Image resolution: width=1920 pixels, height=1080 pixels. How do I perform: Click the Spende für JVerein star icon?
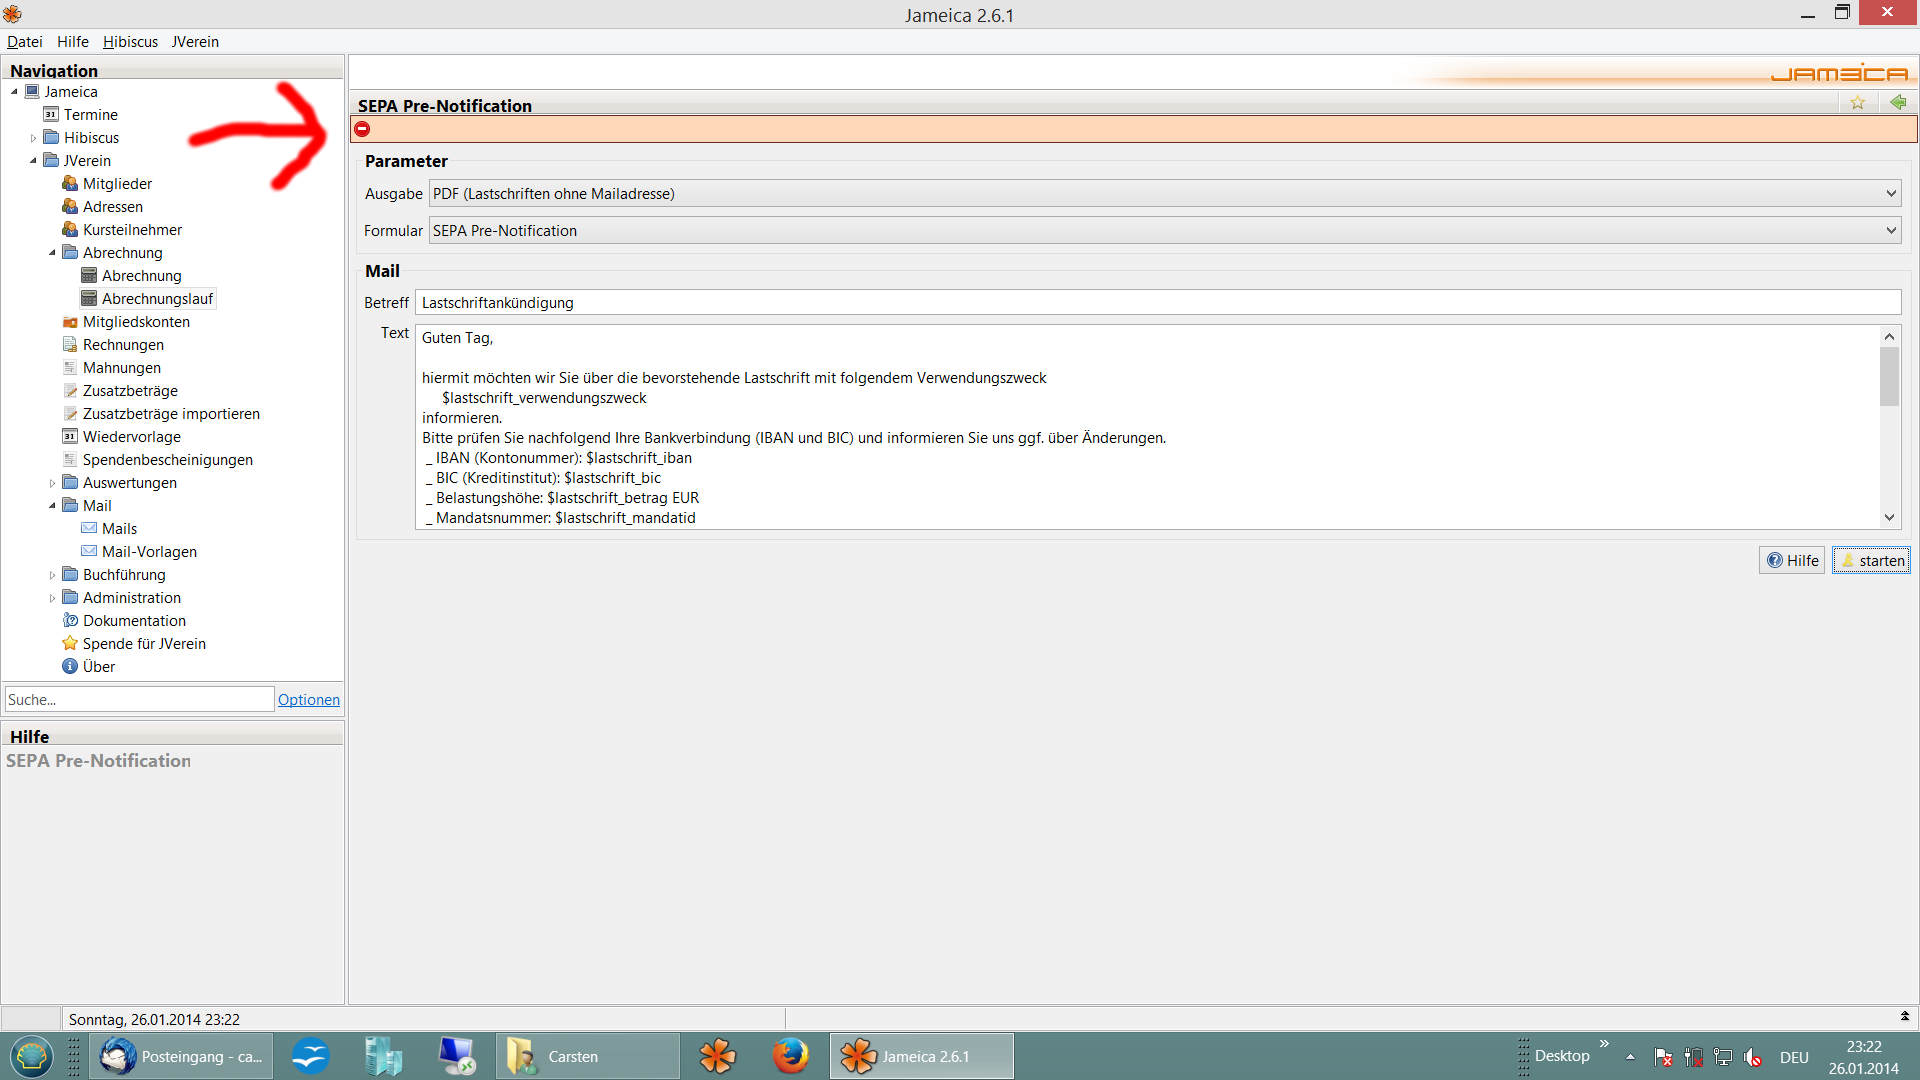coord(70,644)
